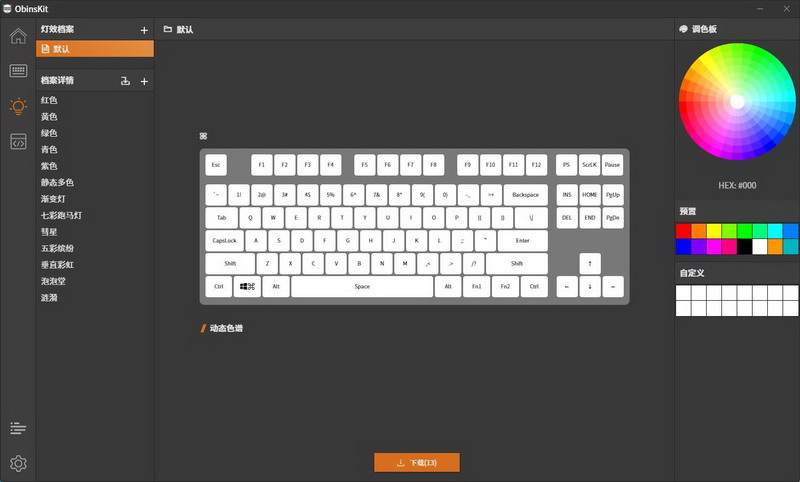Viewport: 800px width, 482px height.
Task: Click the orange 下载 download button
Action: click(417, 463)
